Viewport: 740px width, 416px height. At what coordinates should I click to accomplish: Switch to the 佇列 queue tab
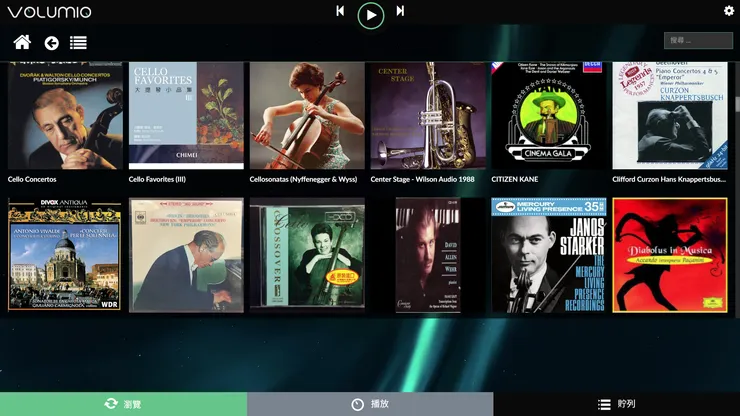click(x=617, y=404)
